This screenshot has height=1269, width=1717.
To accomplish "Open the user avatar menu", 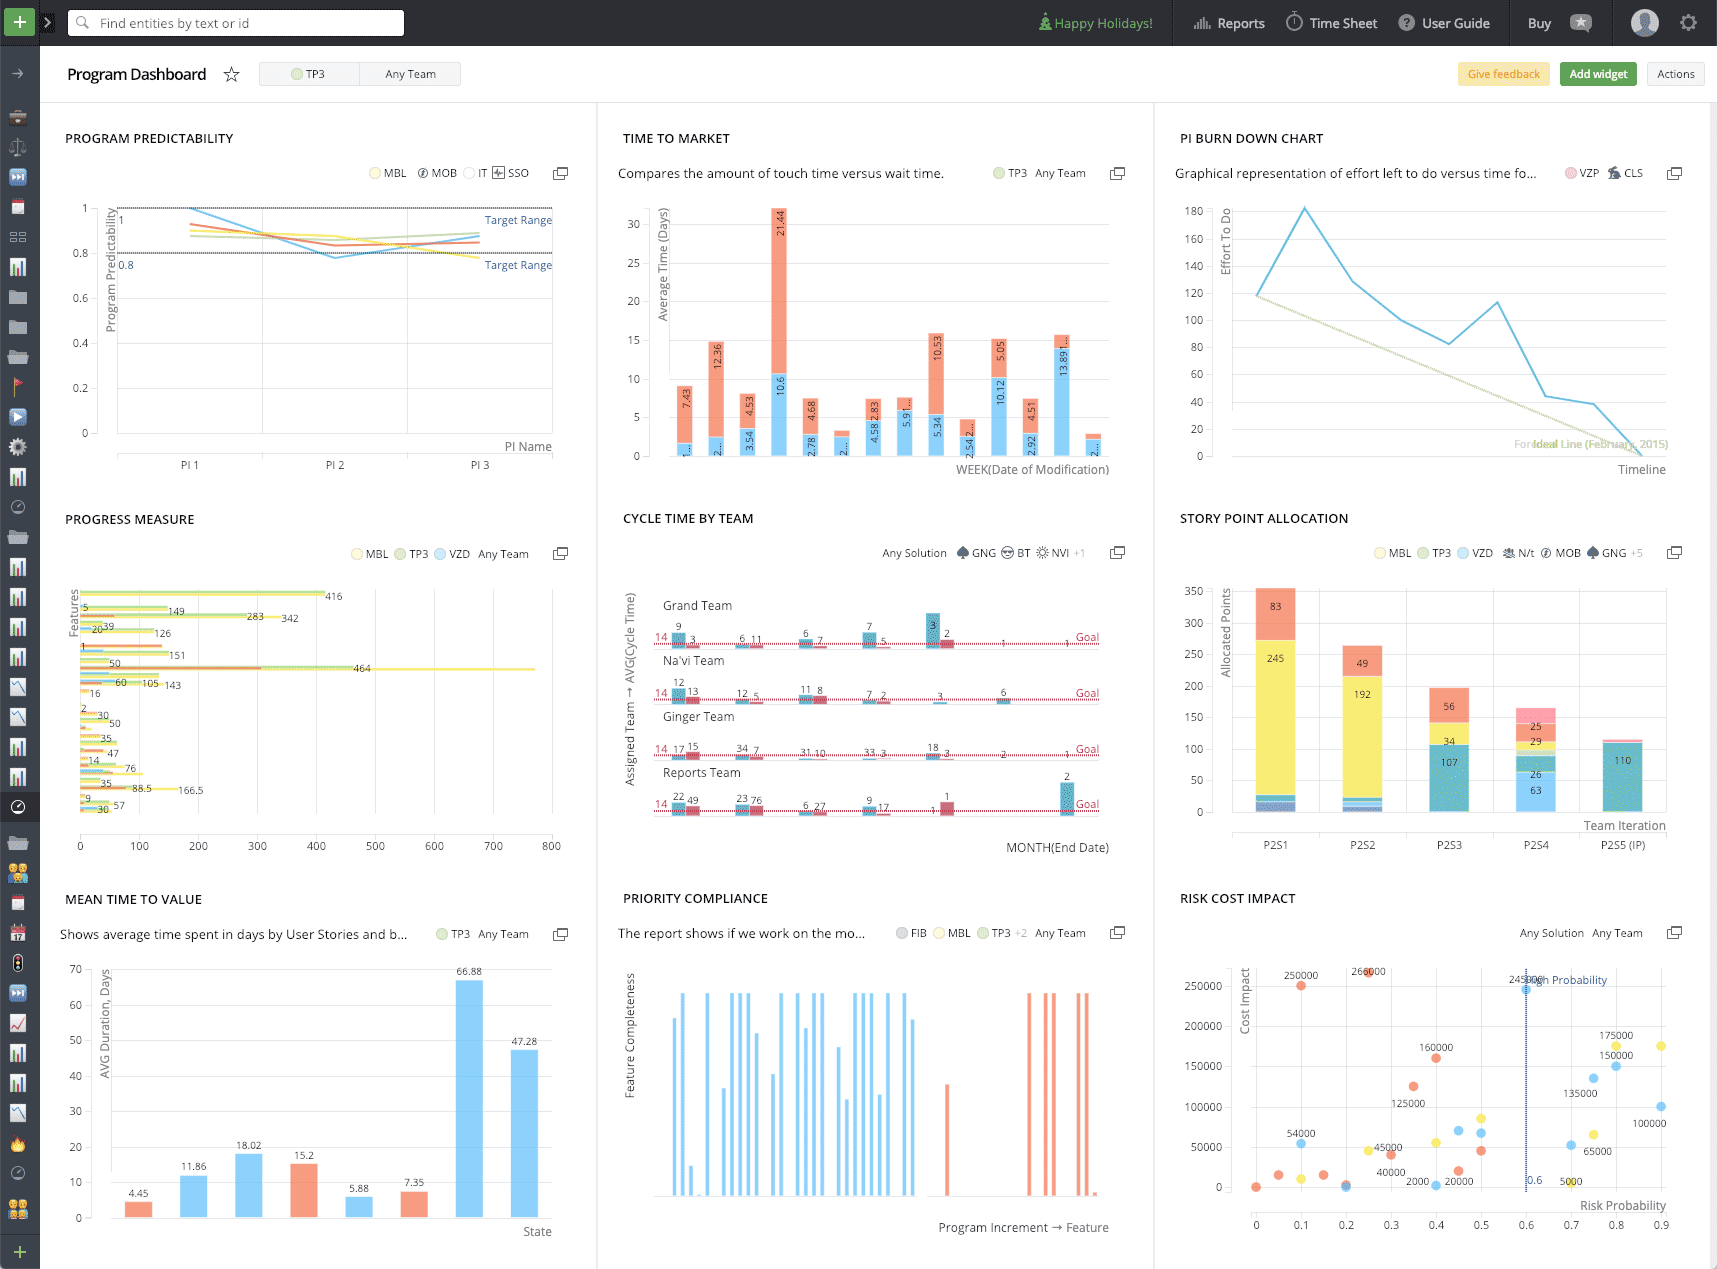I will point(1644,23).
